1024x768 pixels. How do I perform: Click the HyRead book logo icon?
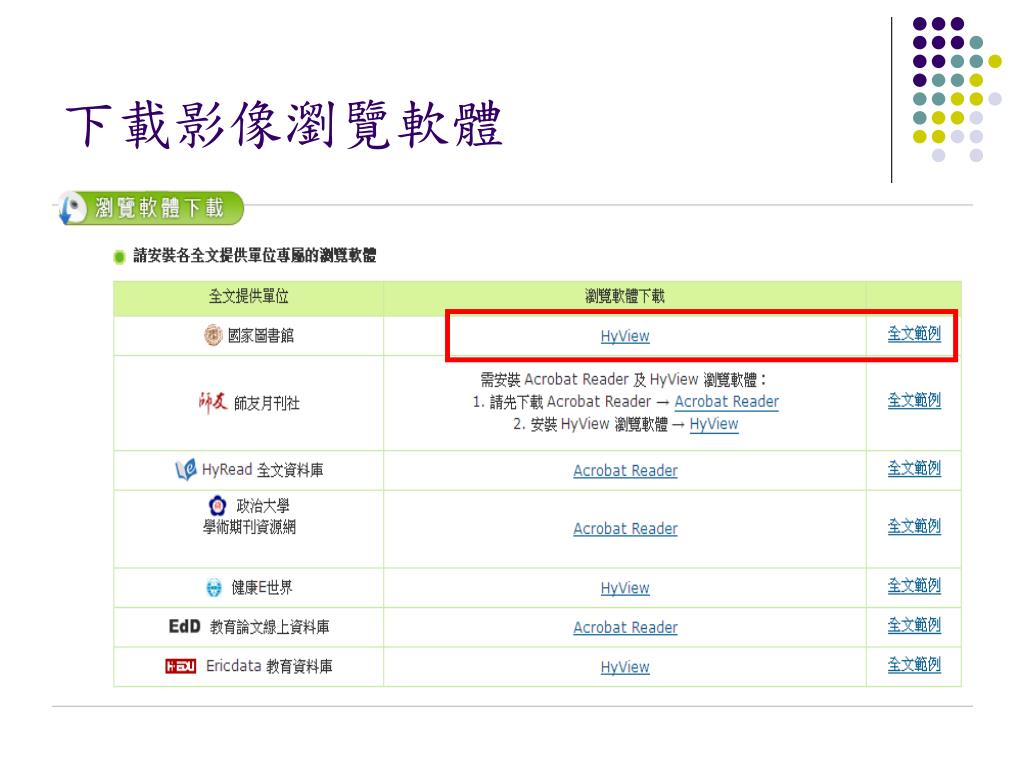pyautogui.click(x=185, y=470)
